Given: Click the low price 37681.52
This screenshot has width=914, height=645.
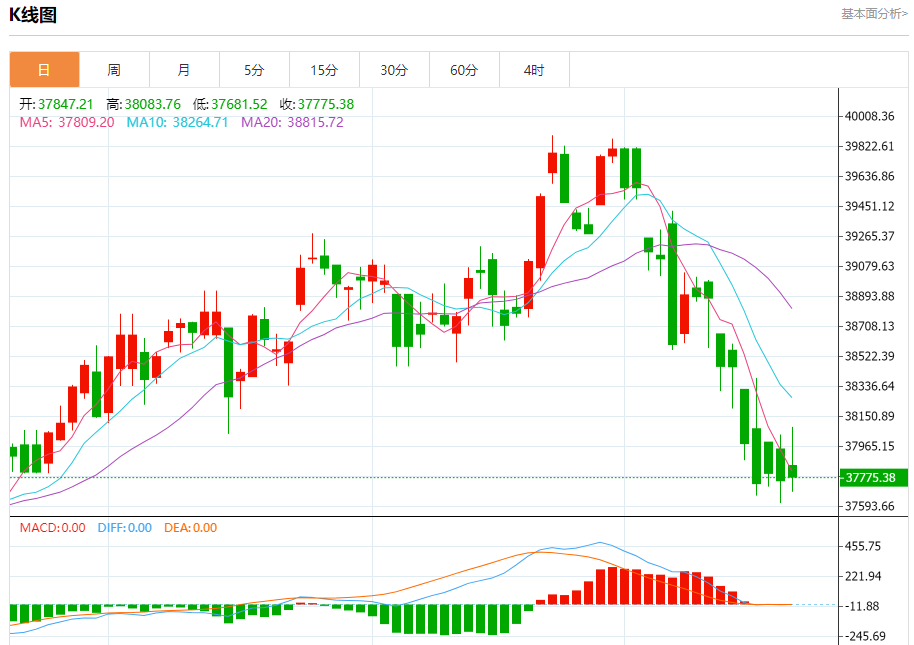Looking at the screenshot, I should pyautogui.click(x=239, y=104).
